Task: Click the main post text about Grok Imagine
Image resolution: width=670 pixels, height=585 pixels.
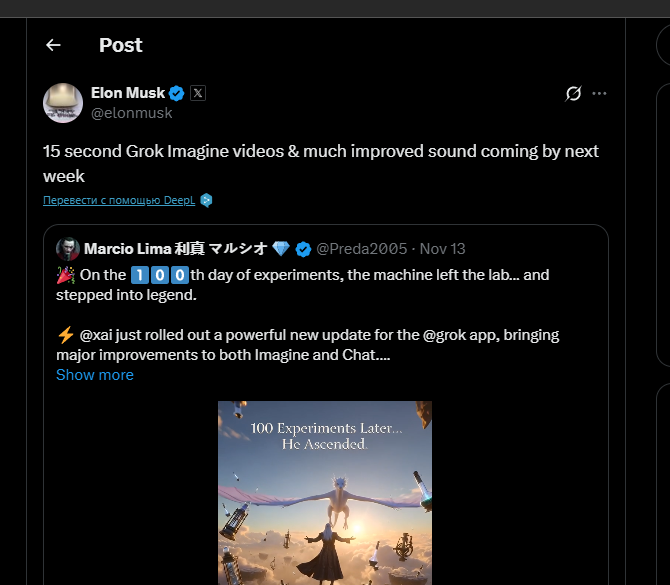Action: (x=320, y=163)
